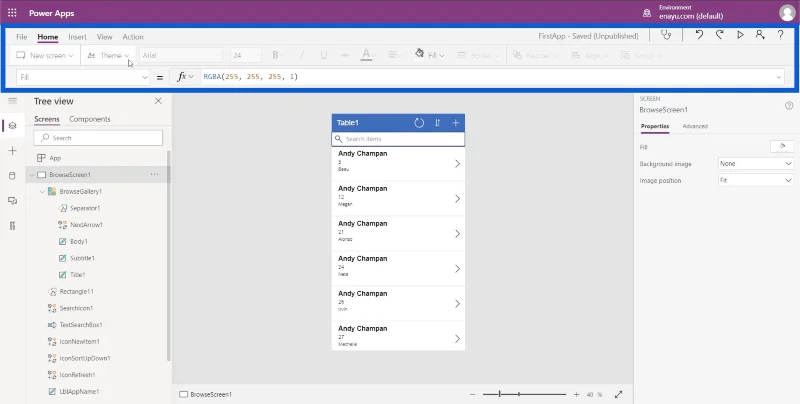Open Advanced tools icon in left rail

(x=13, y=226)
